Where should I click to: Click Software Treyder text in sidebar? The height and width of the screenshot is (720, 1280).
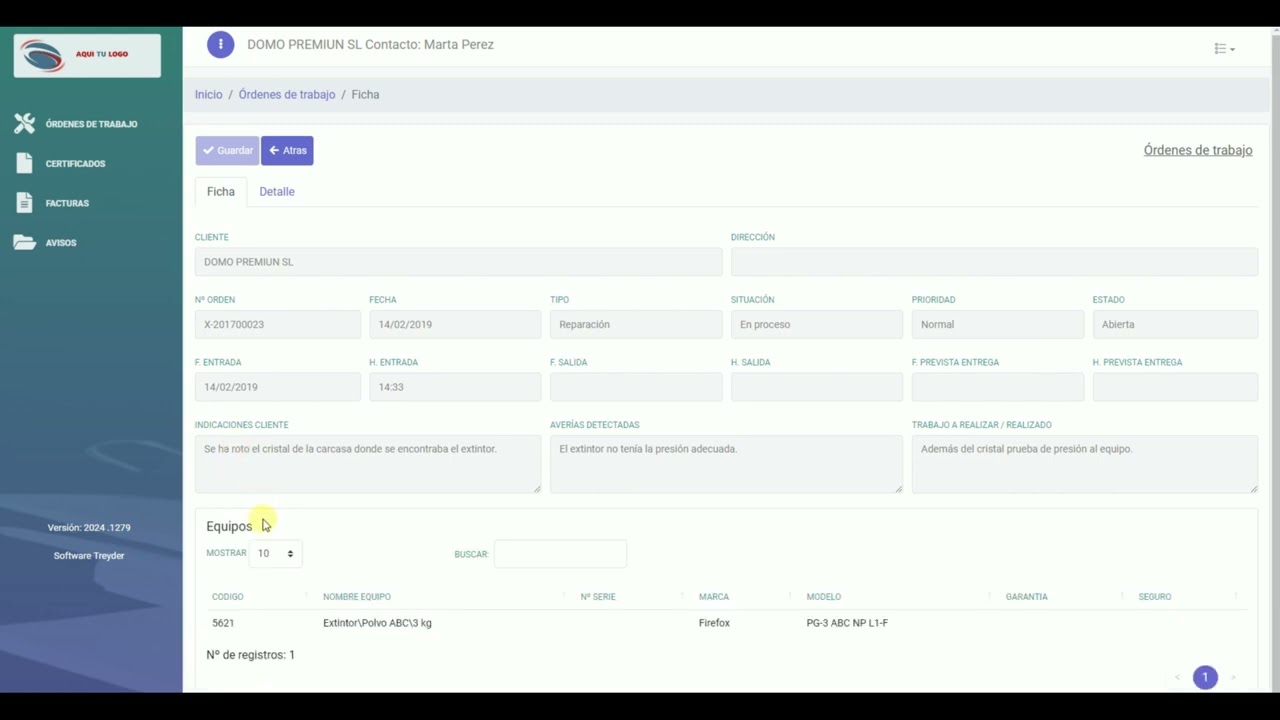(x=89, y=556)
